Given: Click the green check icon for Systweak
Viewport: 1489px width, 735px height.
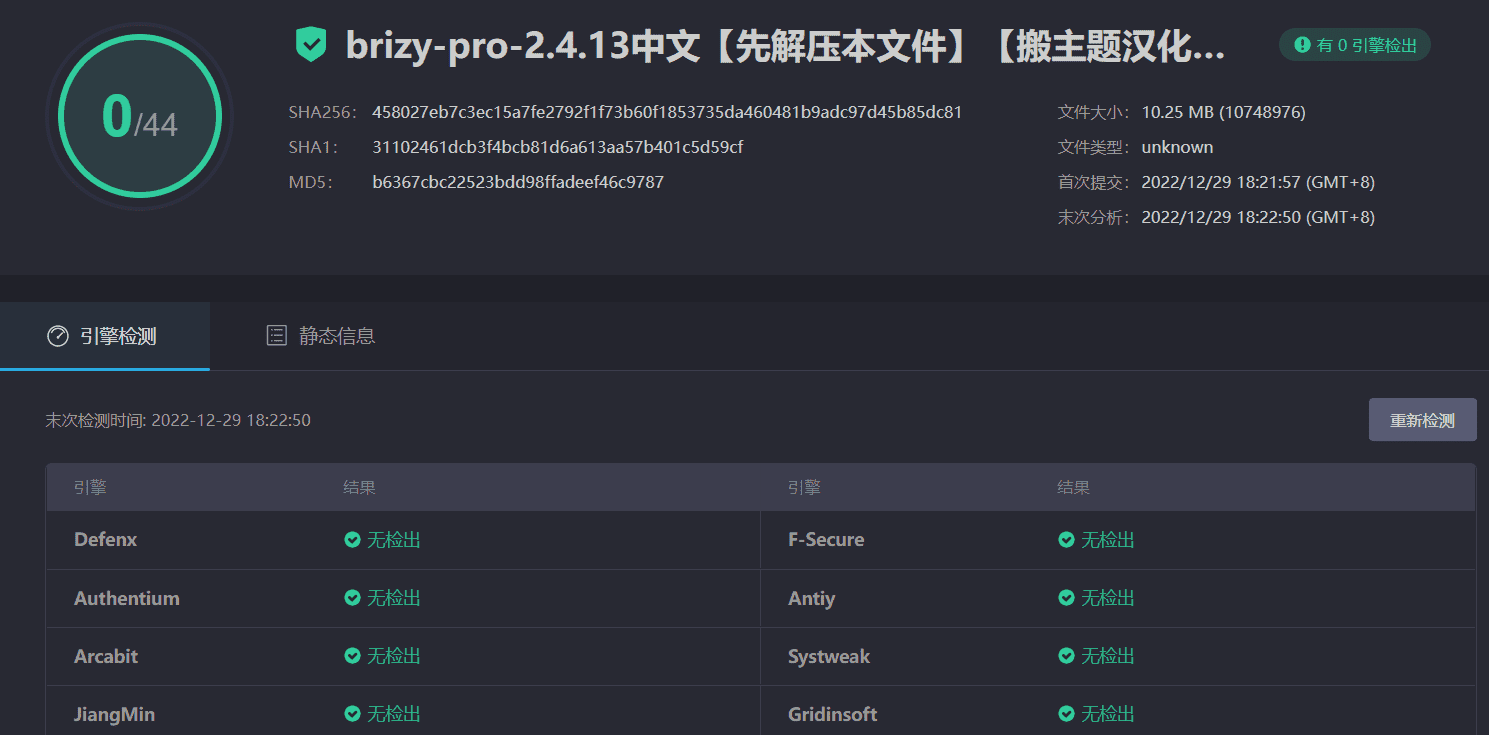Looking at the screenshot, I should click(x=1066, y=656).
